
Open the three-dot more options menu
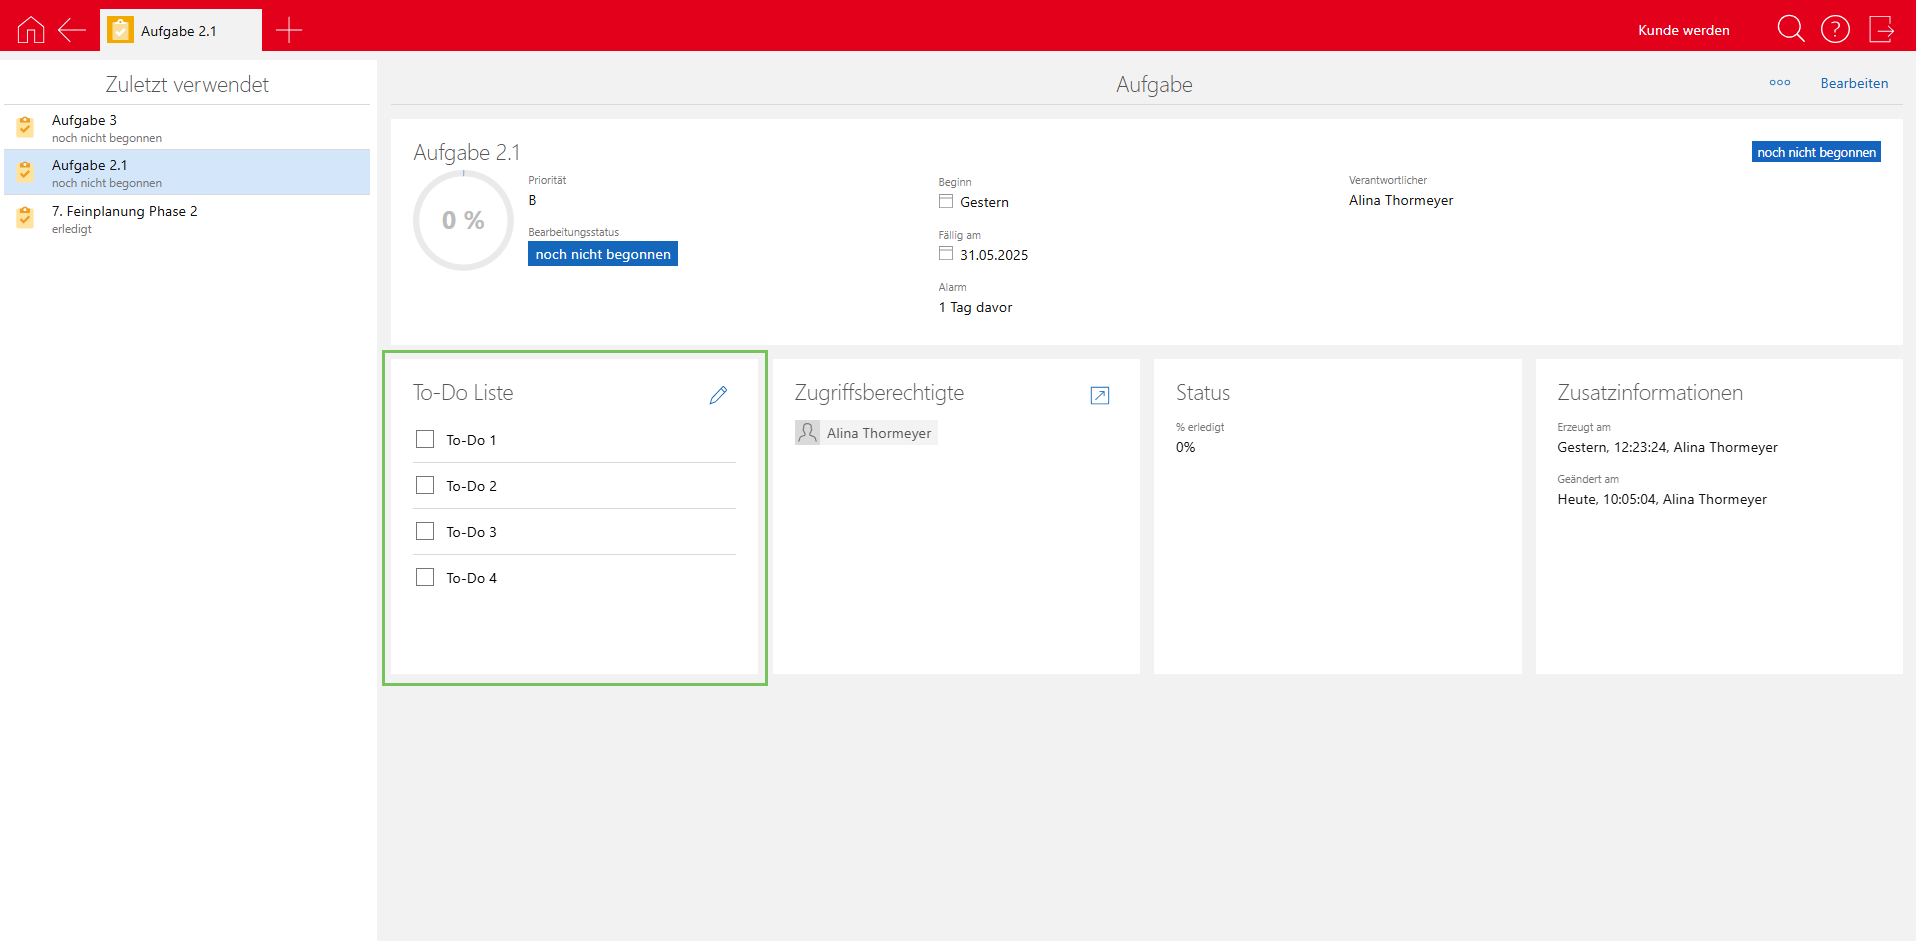point(1779,83)
